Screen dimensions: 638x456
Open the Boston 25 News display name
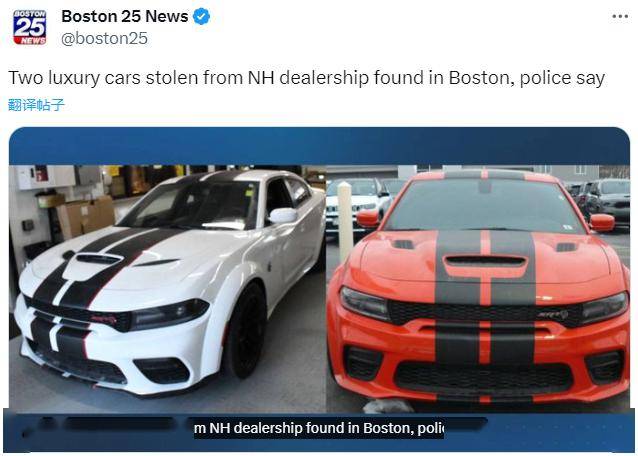(x=125, y=17)
